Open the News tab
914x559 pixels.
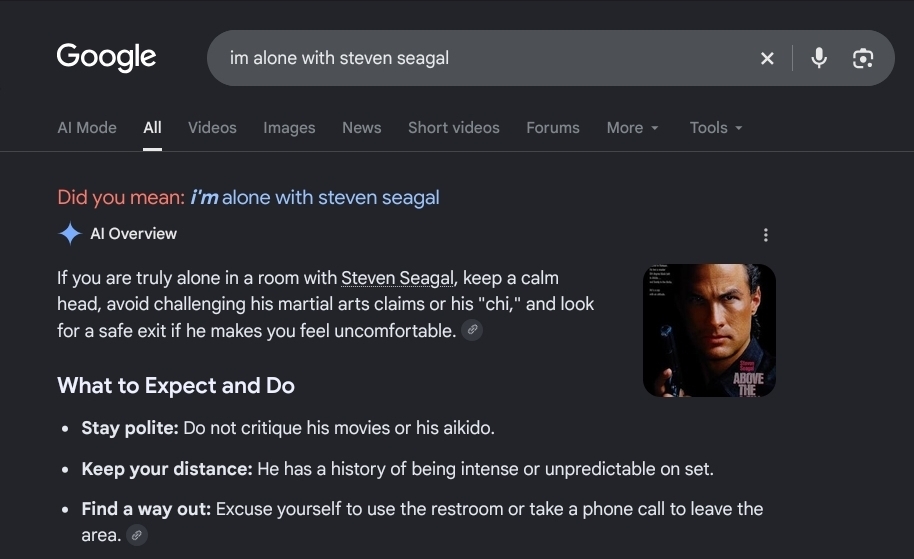361,128
